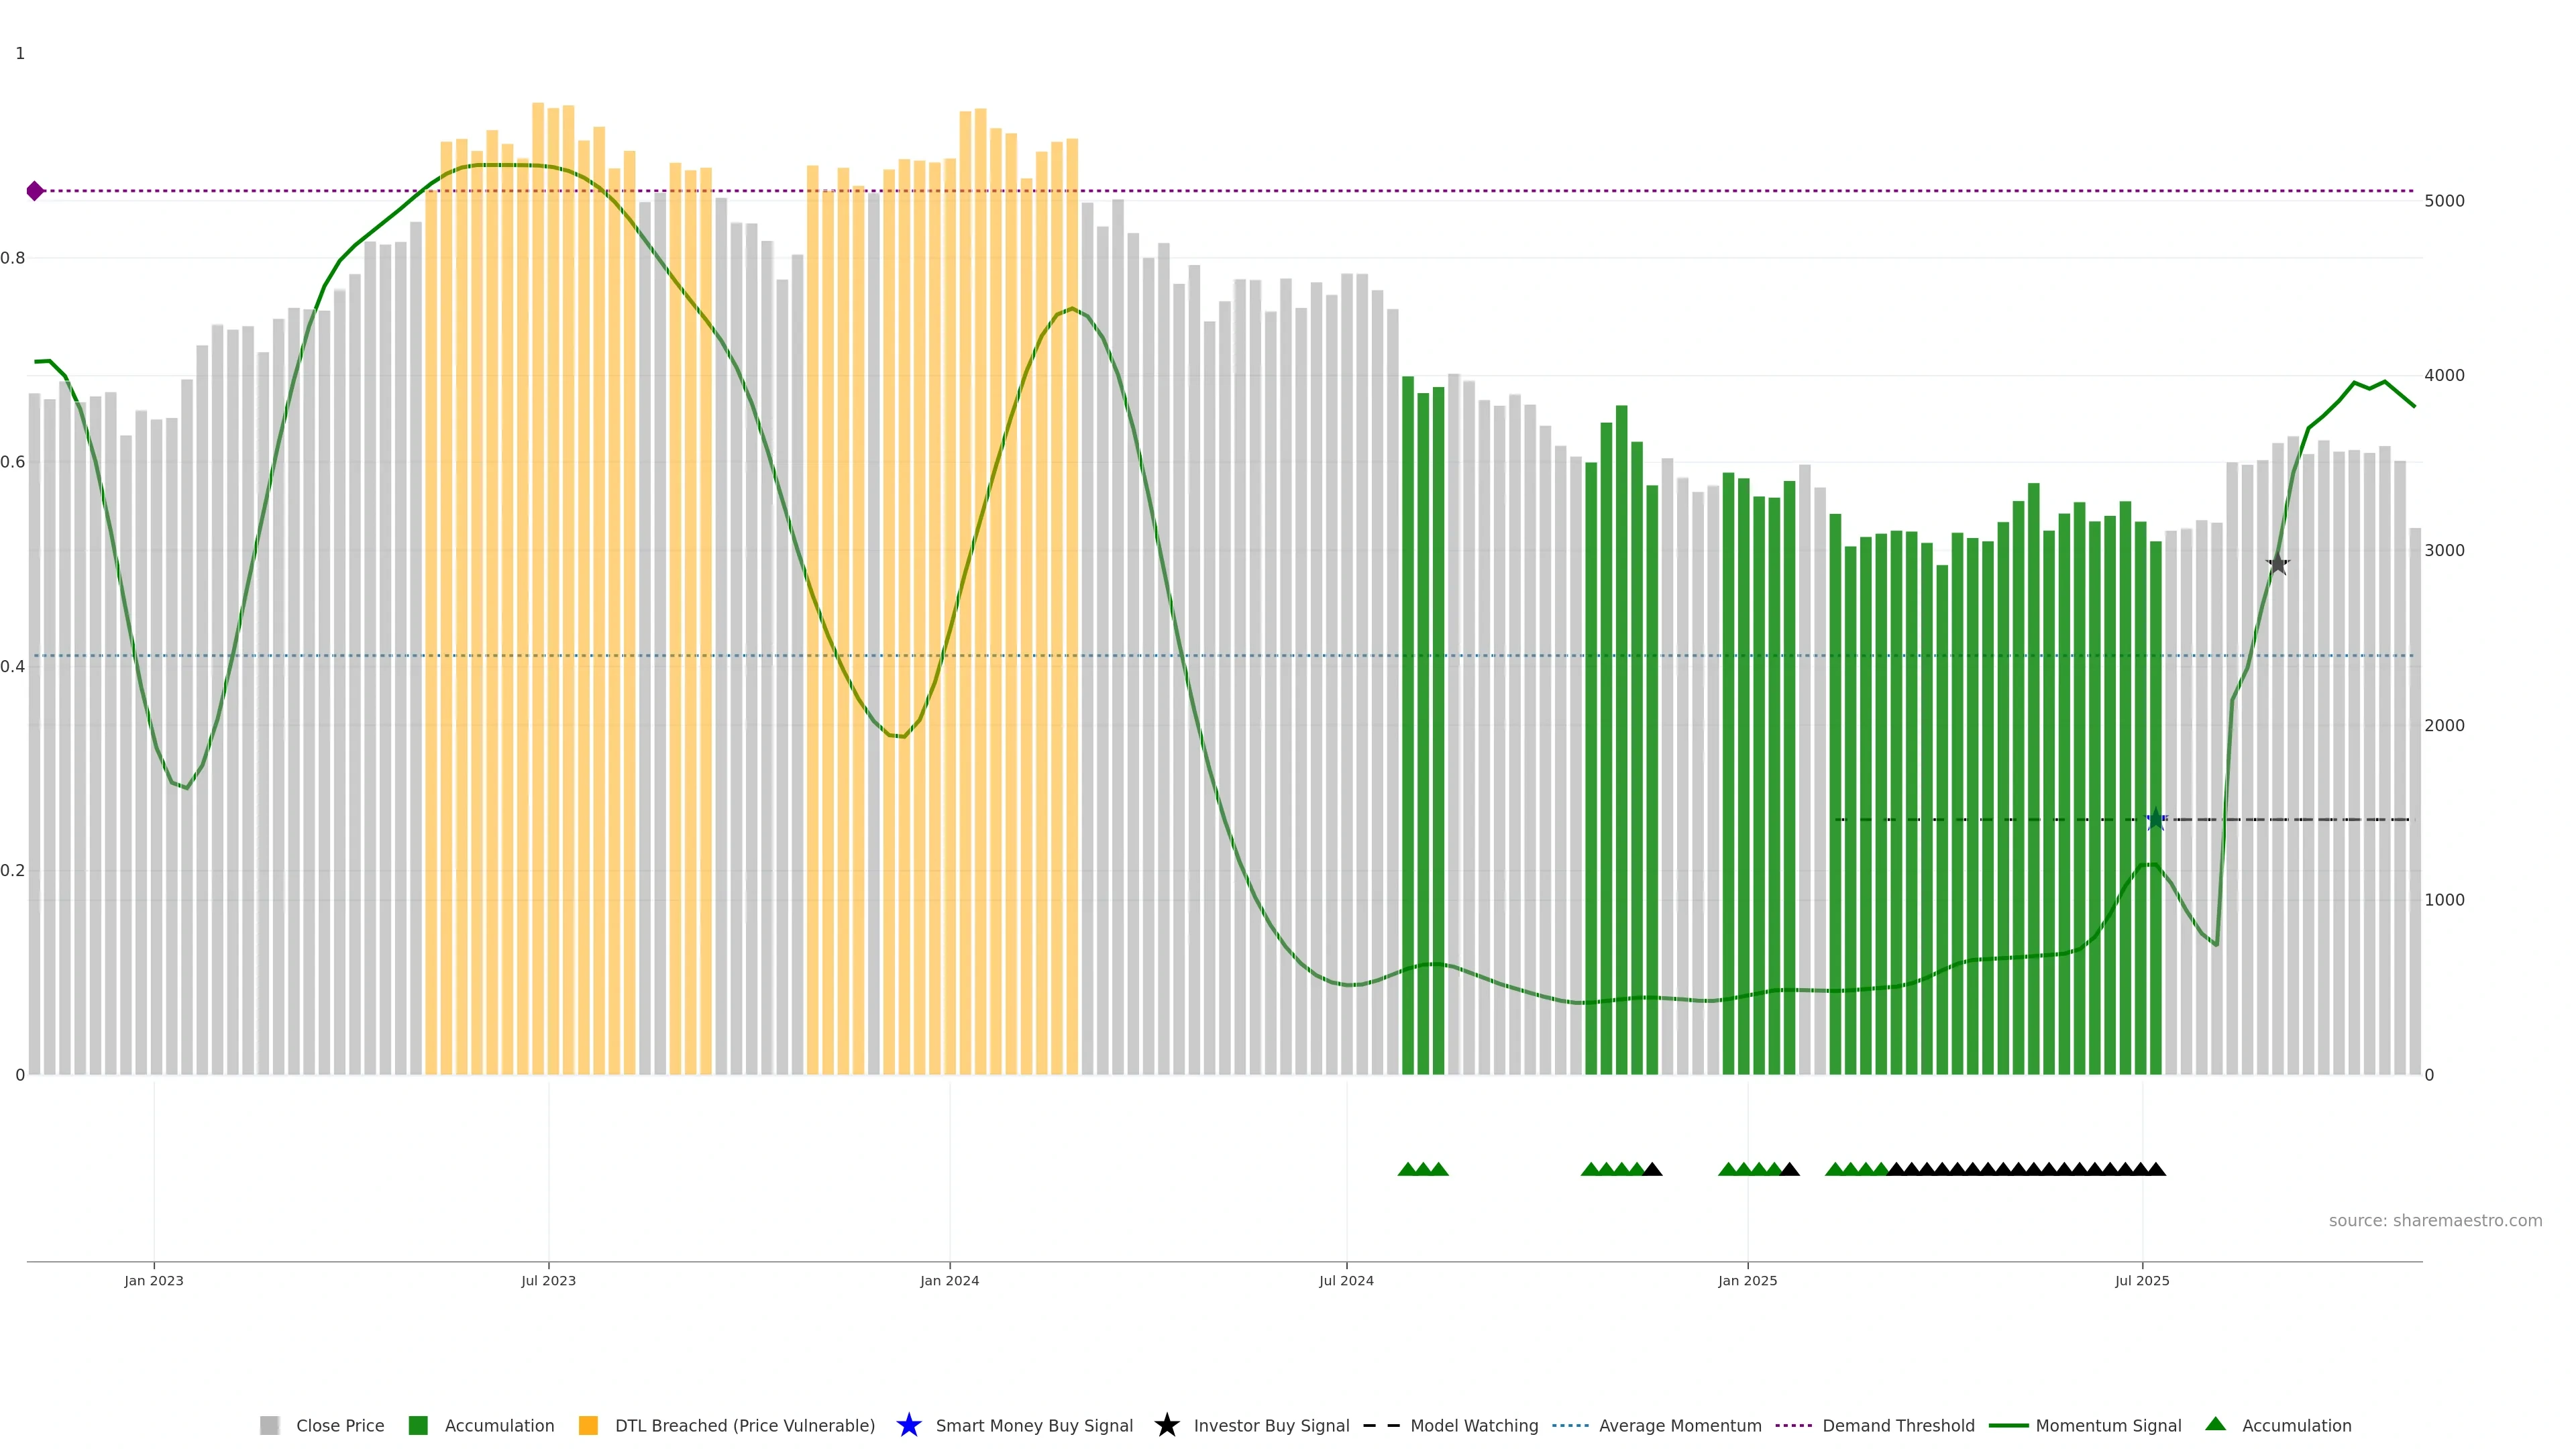Click the Jan 2024 axis label
The image size is (2576, 1449).
click(949, 1280)
